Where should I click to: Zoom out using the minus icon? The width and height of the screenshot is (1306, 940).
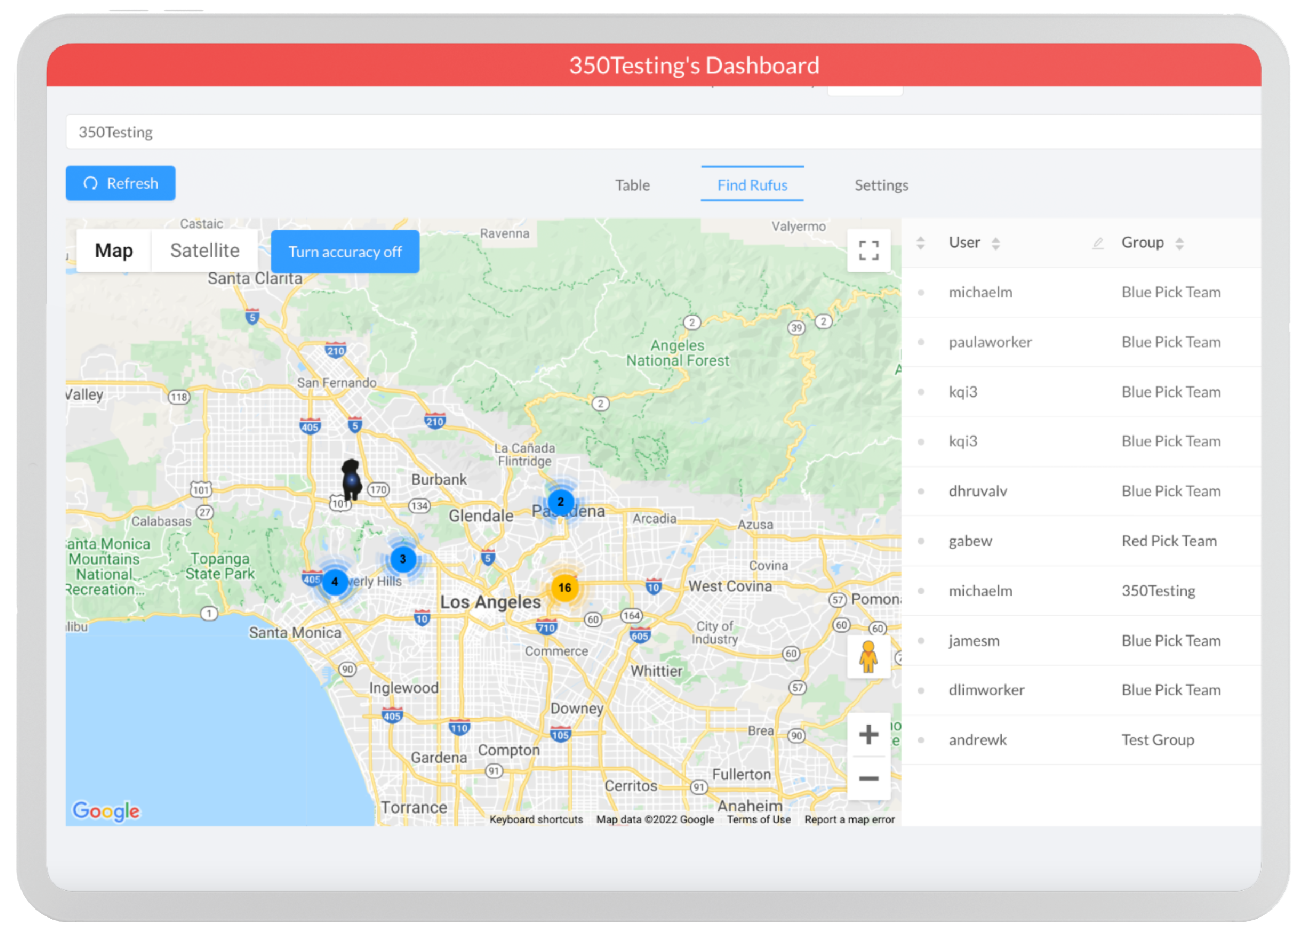click(x=868, y=777)
